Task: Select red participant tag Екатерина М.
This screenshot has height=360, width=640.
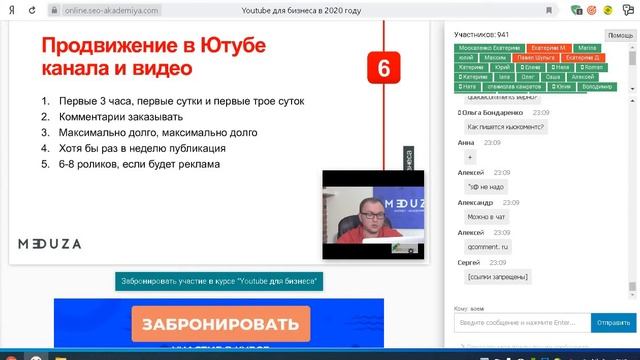Action: (x=549, y=48)
